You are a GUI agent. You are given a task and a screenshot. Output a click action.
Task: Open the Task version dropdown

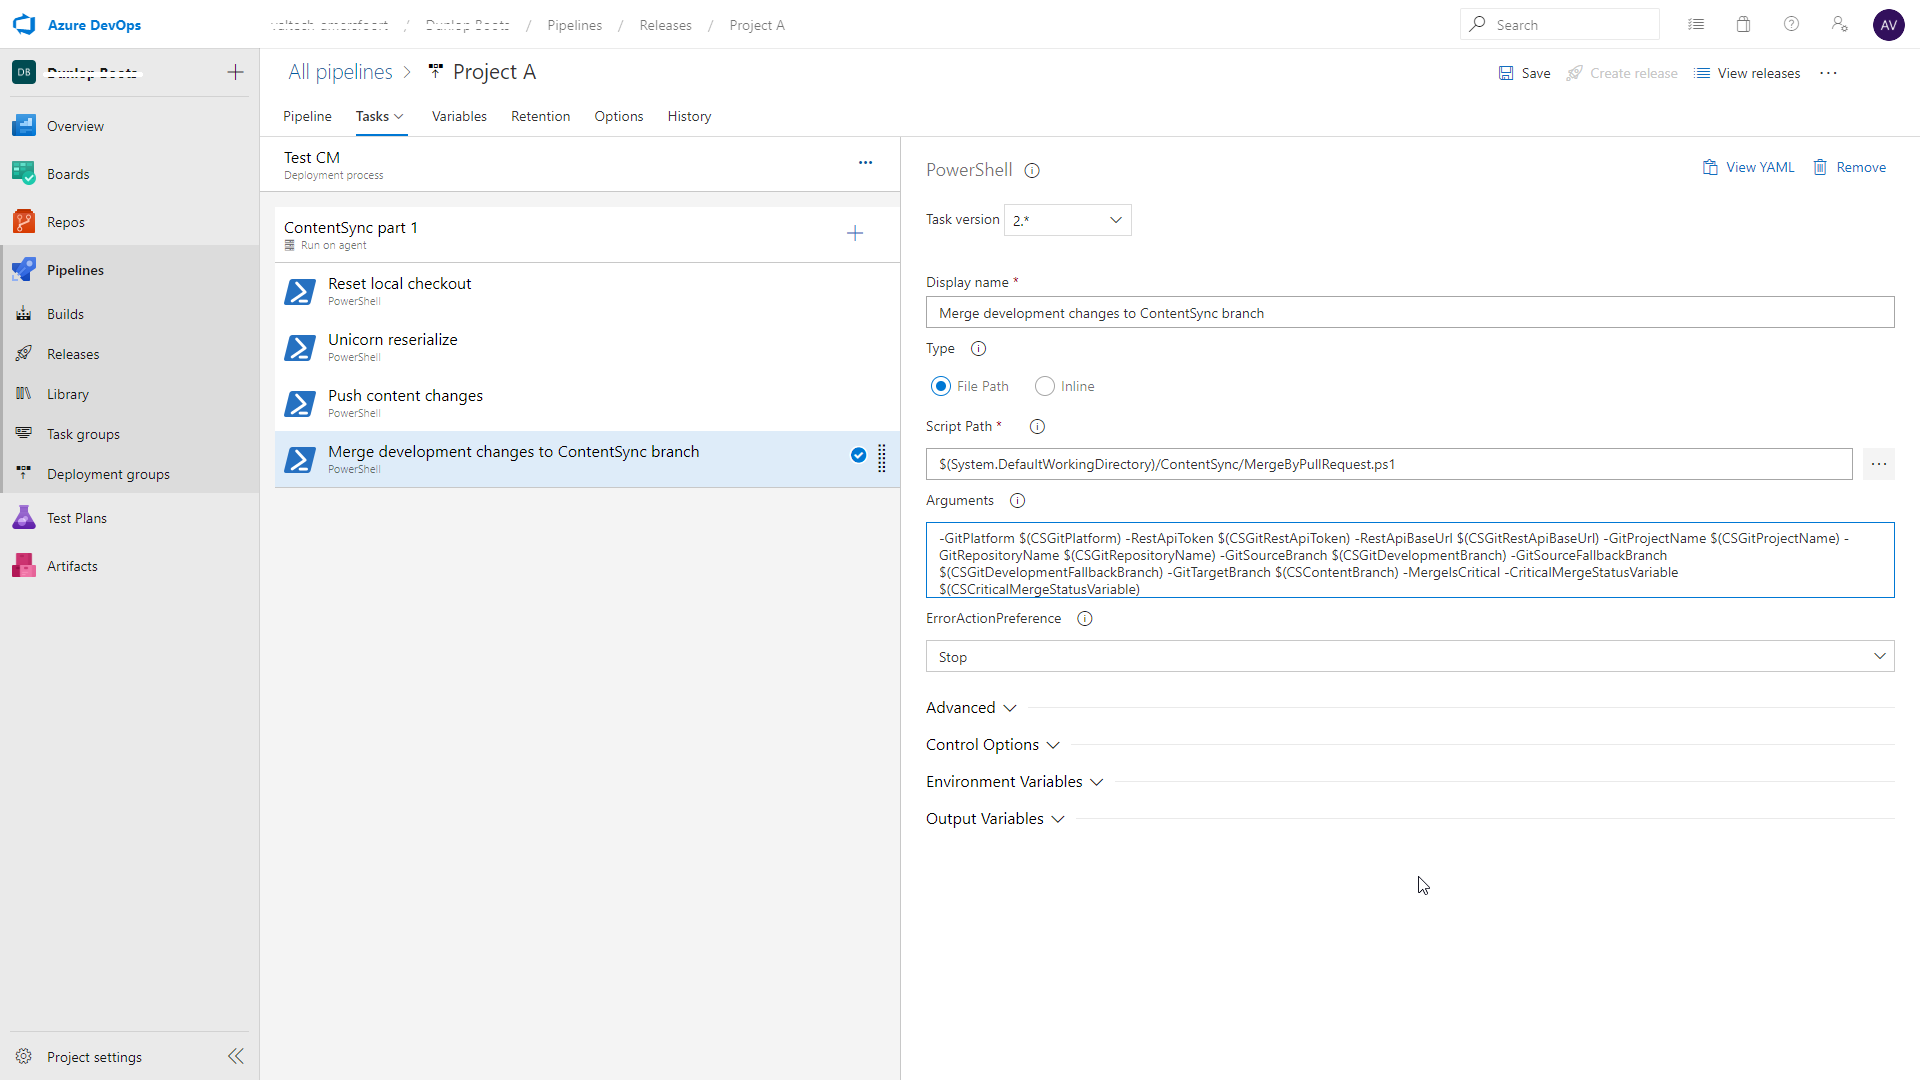[x=1067, y=220]
